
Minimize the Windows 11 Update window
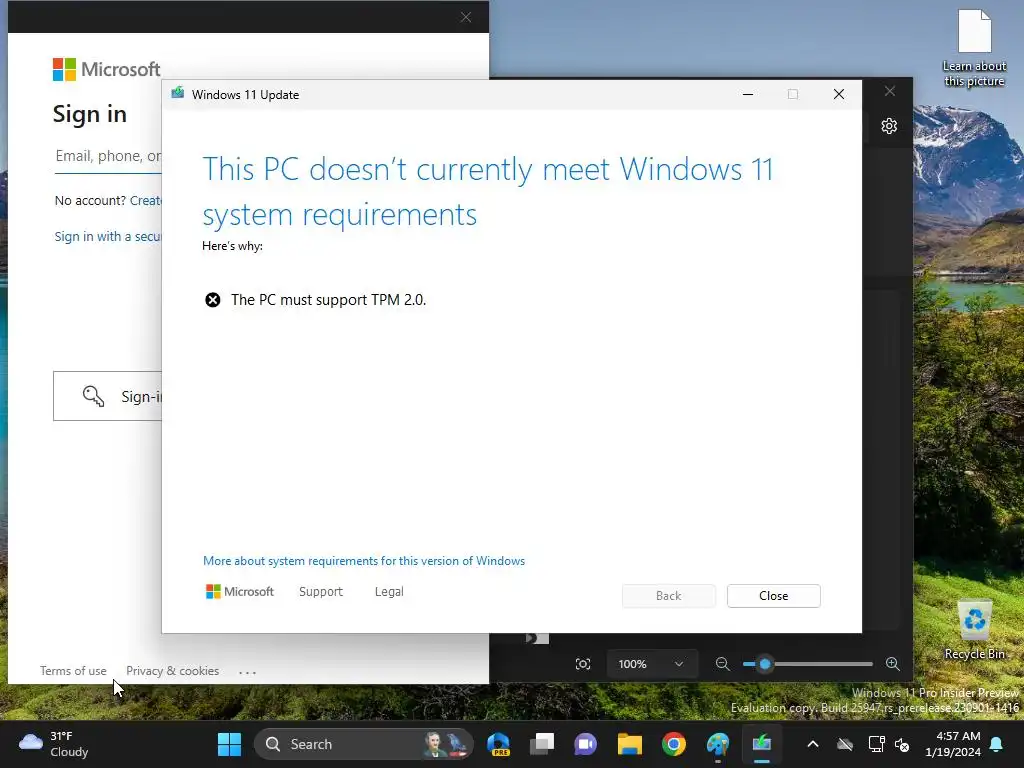click(748, 95)
